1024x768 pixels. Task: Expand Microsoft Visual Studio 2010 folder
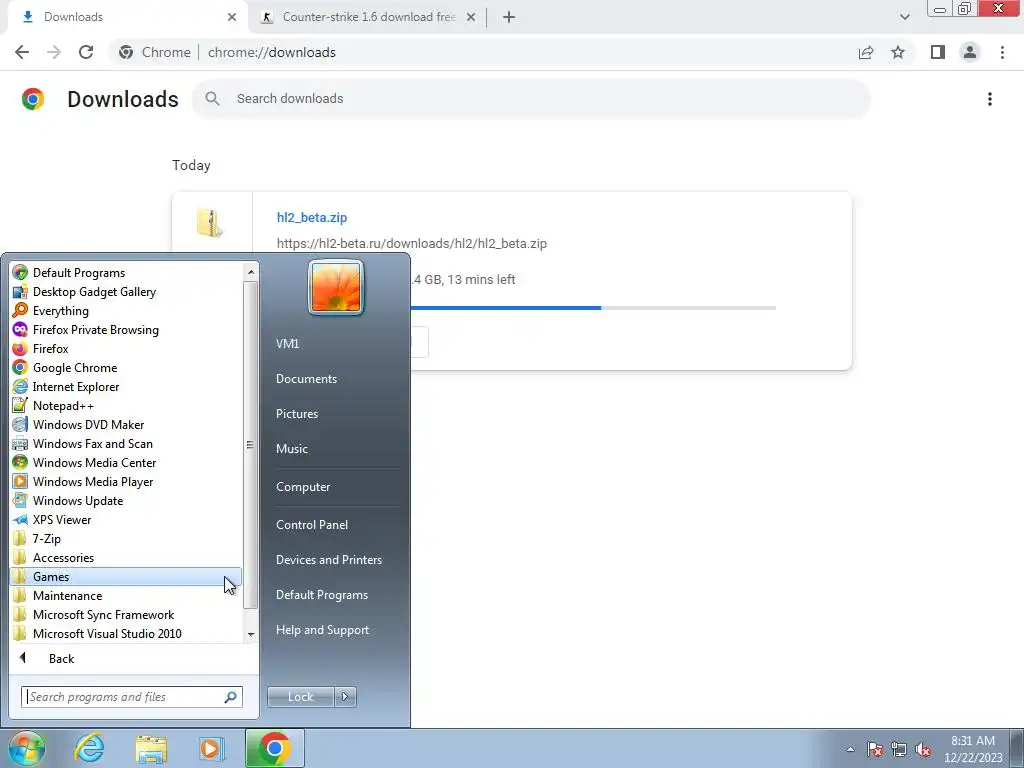(x=107, y=633)
